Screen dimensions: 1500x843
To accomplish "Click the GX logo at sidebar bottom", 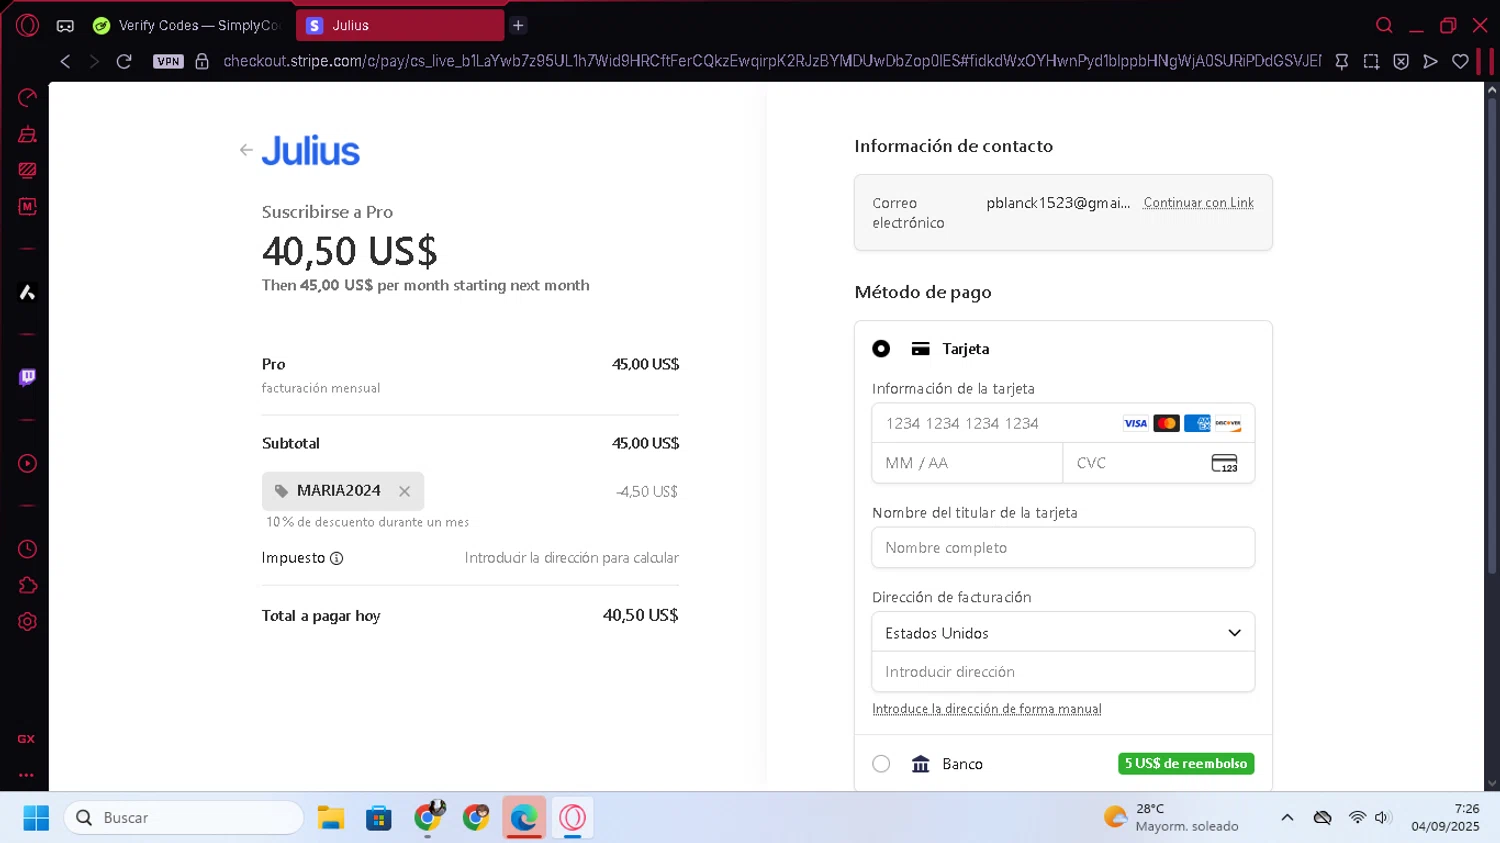I will coord(26,739).
